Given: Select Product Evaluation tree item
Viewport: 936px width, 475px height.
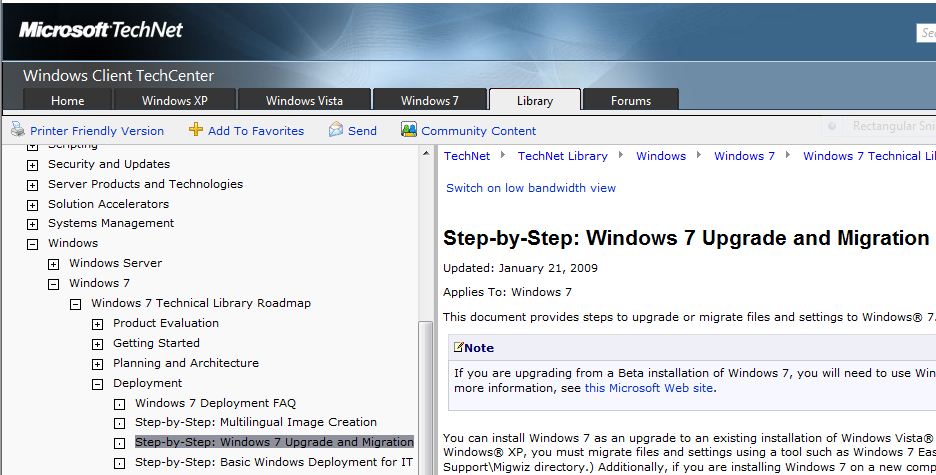Looking at the screenshot, I should click(x=166, y=323).
